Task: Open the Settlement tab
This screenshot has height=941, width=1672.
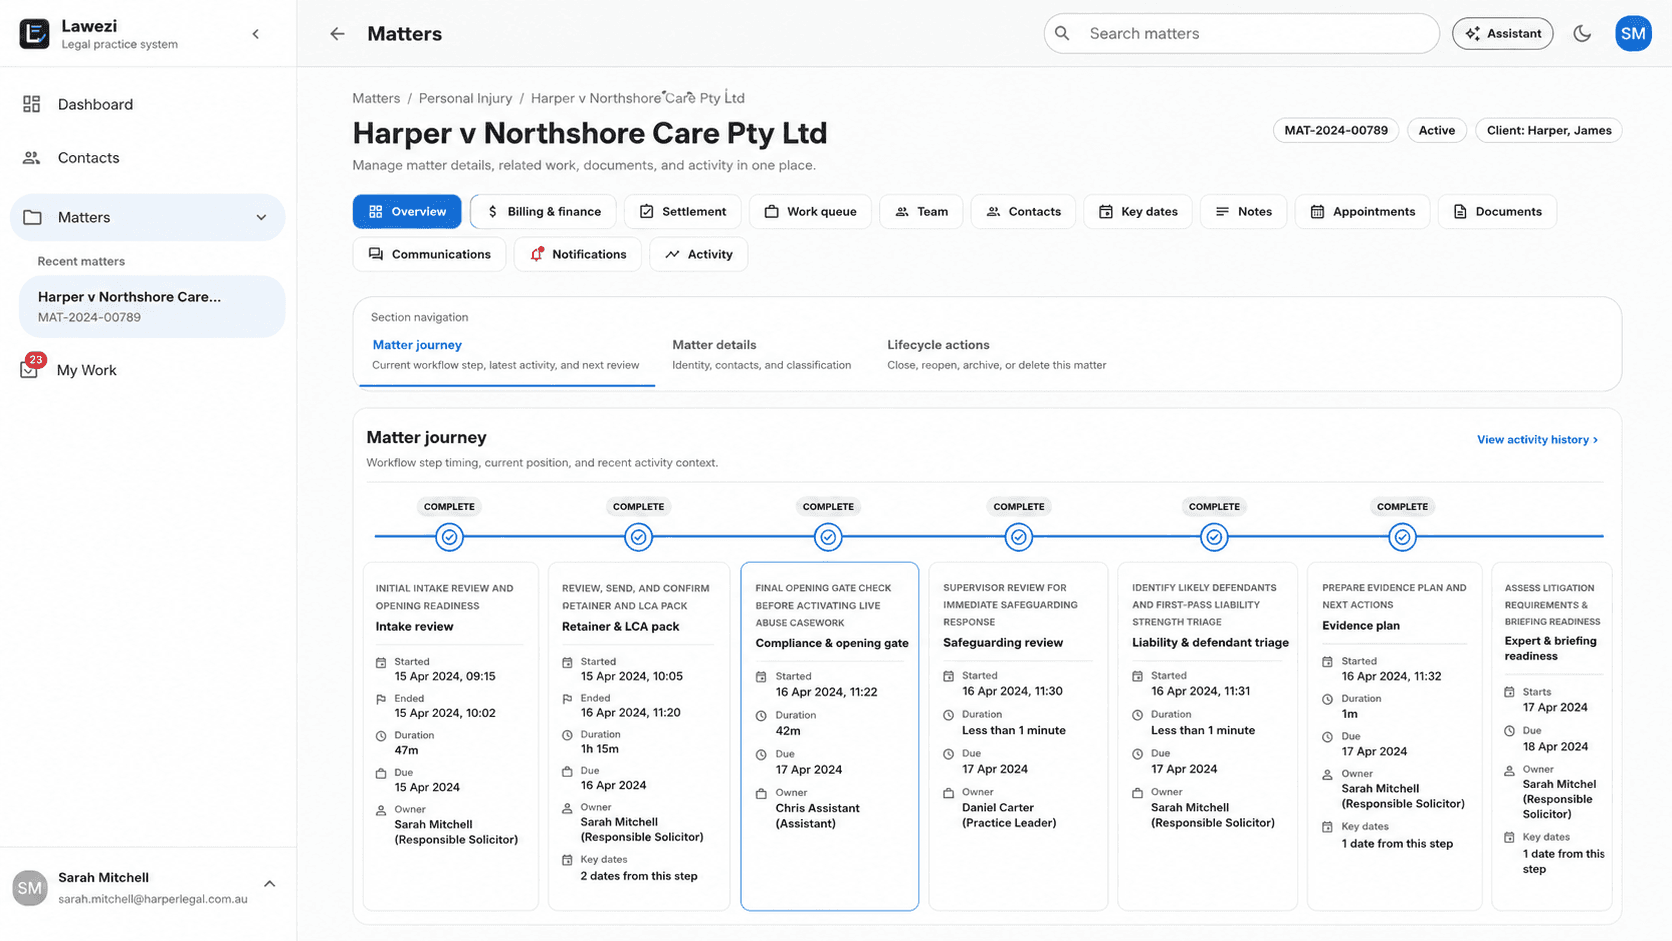Action: [x=682, y=211]
